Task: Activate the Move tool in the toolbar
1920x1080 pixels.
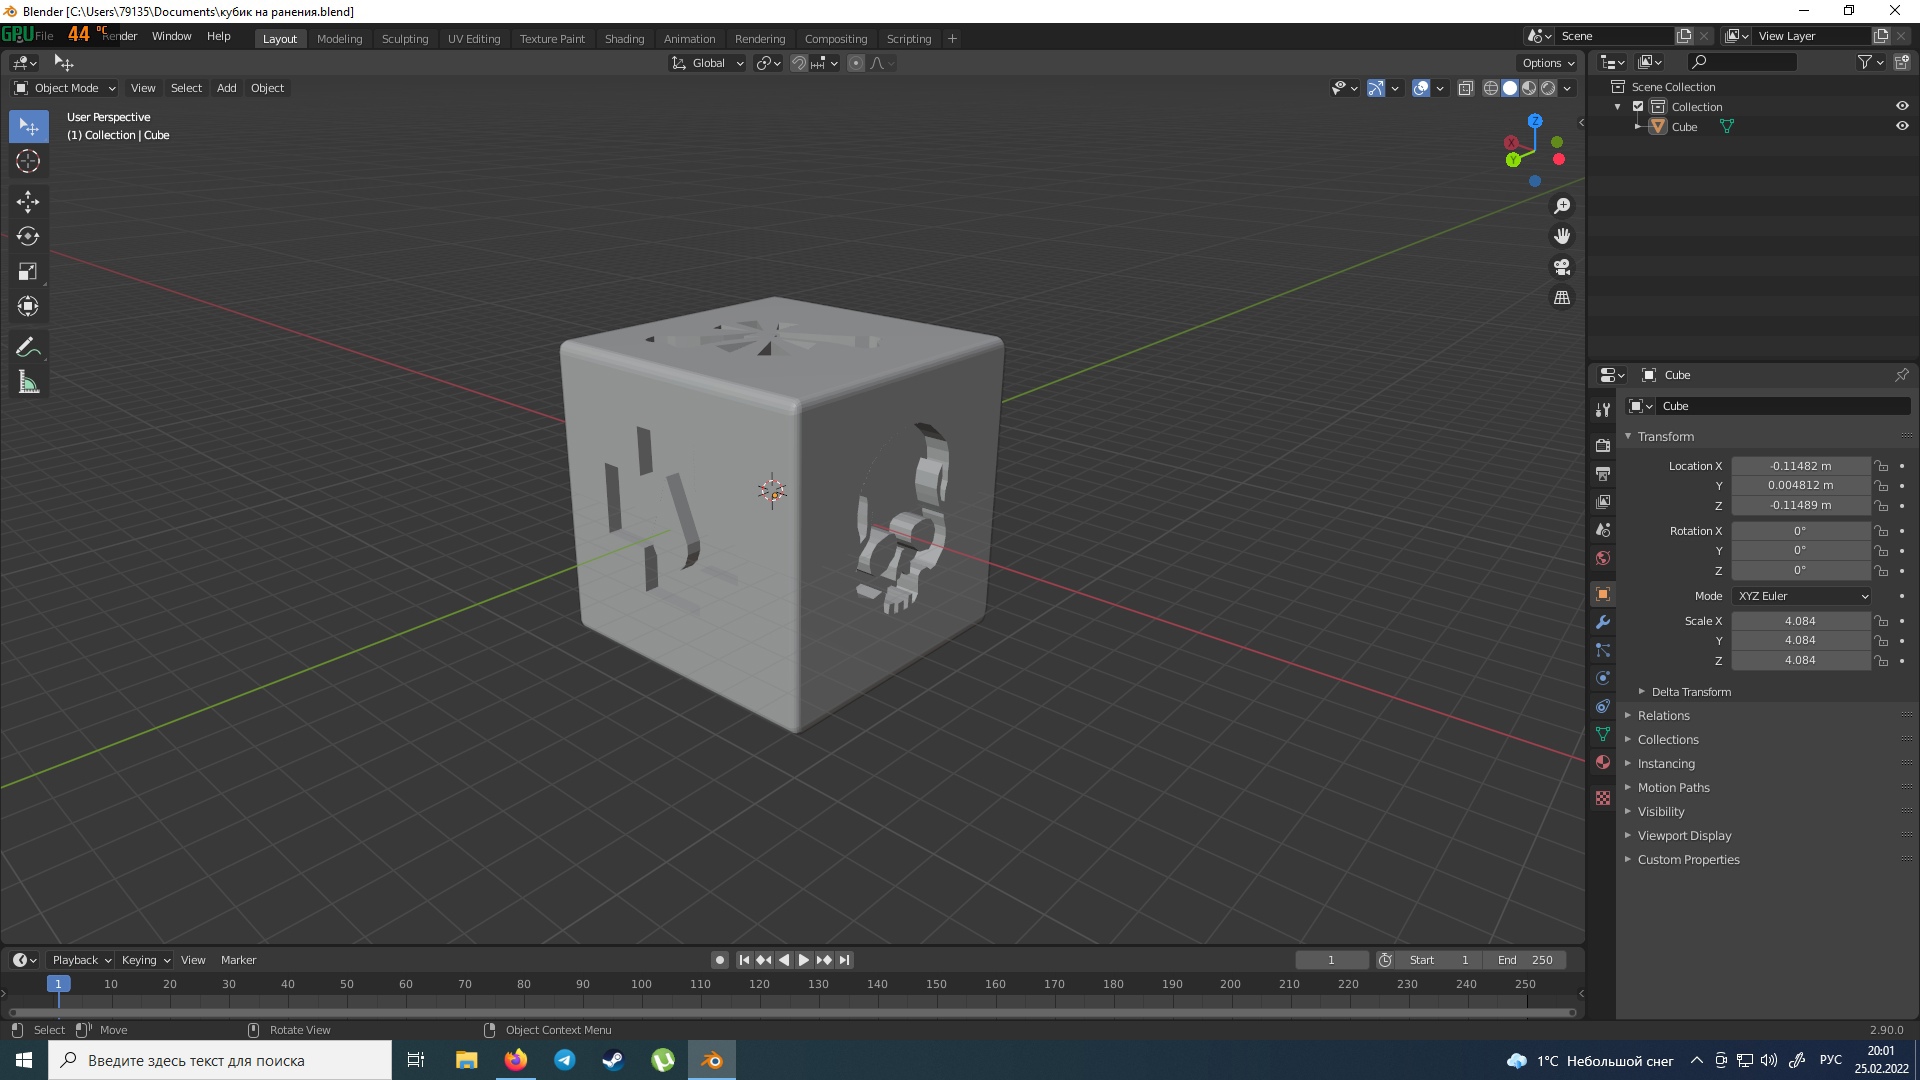Action: [x=28, y=202]
